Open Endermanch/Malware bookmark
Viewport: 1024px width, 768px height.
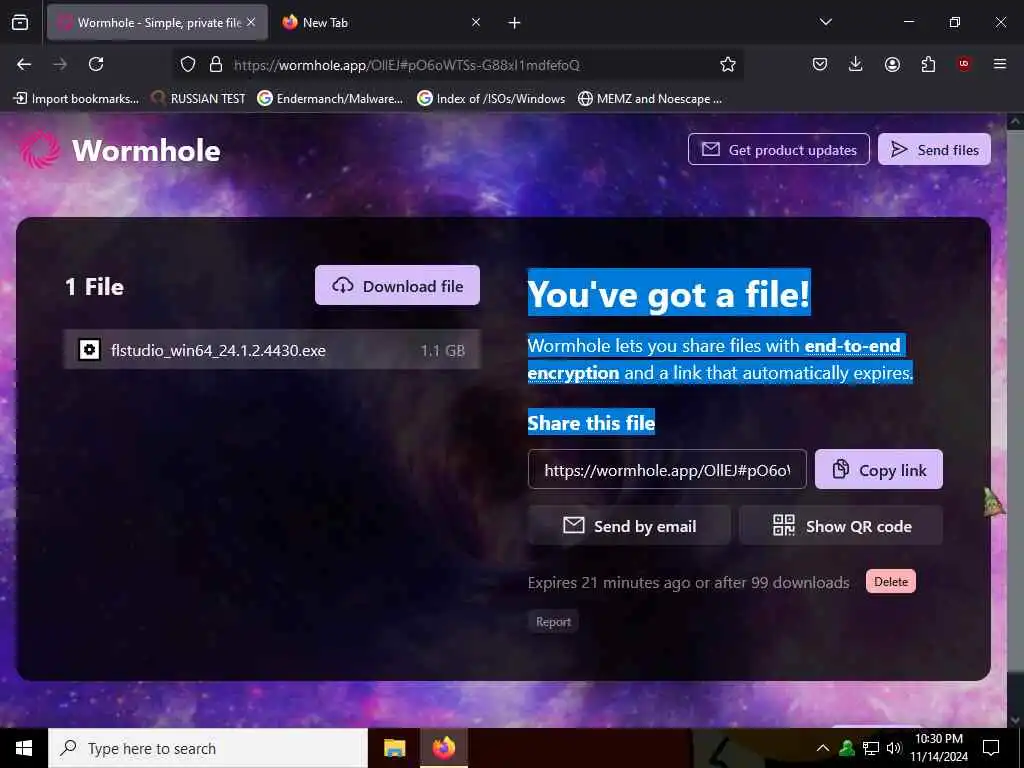(330, 99)
